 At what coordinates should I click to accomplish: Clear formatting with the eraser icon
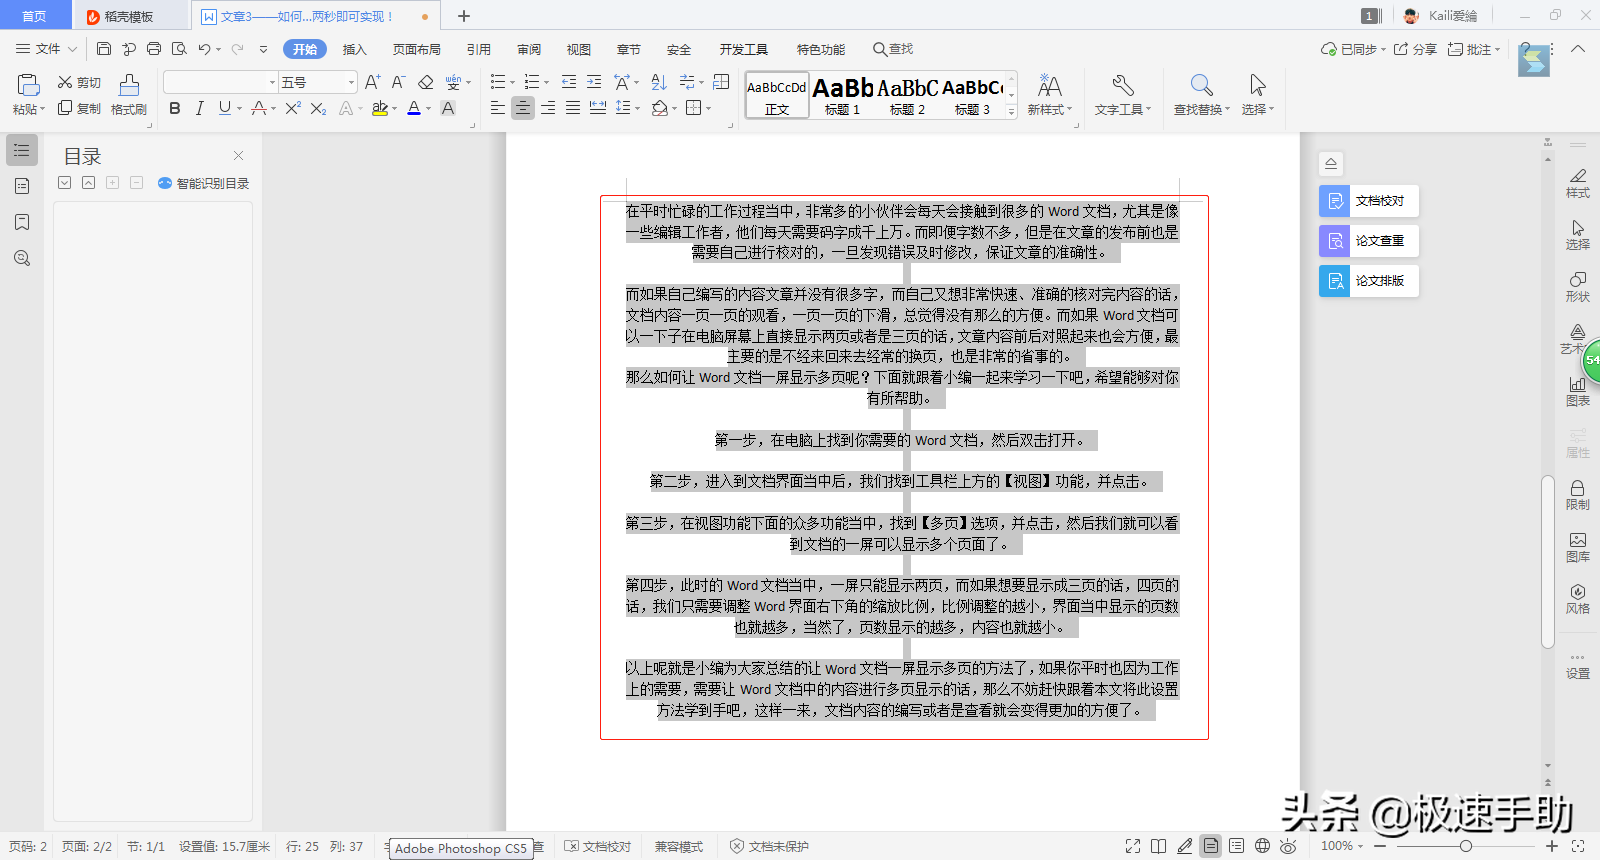click(426, 82)
